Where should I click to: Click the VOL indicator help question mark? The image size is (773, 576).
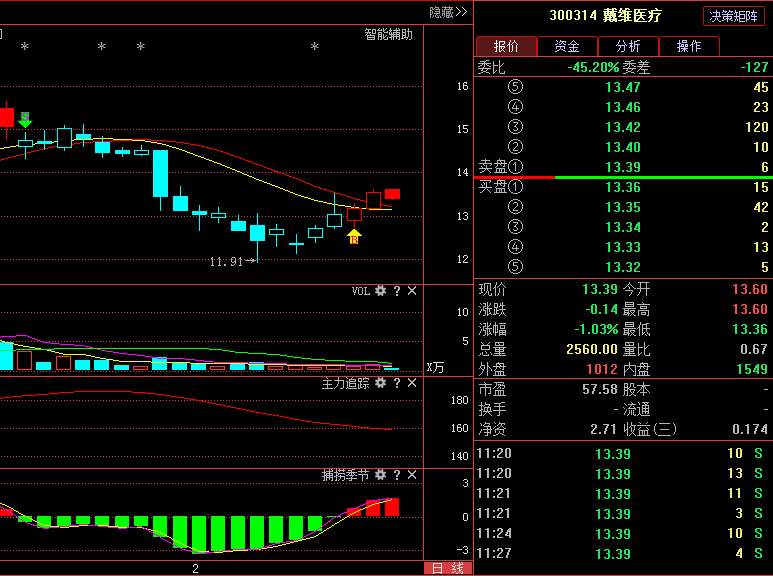click(x=396, y=291)
